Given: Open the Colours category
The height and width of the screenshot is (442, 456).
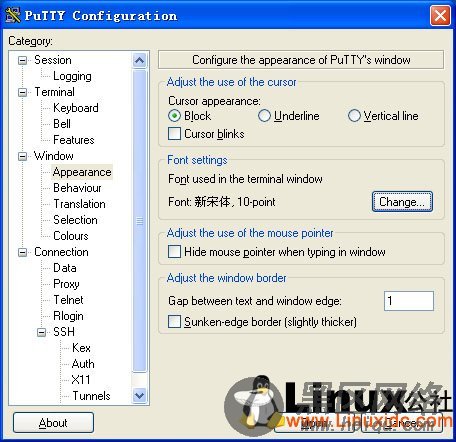Looking at the screenshot, I should [x=71, y=236].
